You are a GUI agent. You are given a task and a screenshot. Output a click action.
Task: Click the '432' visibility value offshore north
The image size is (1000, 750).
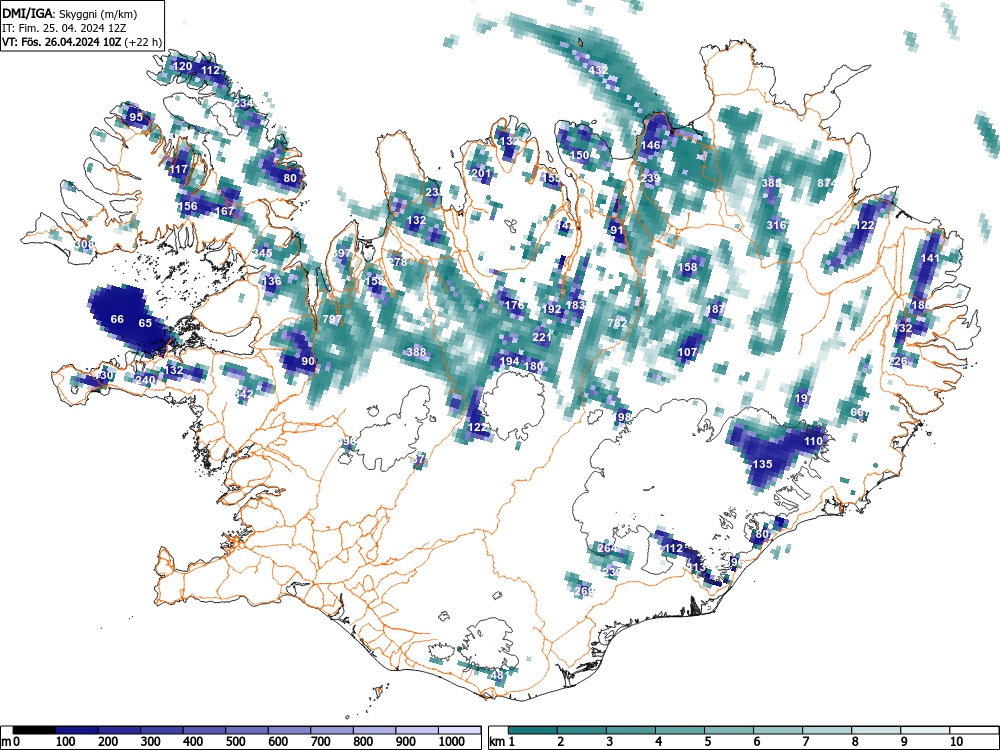[x=598, y=70]
